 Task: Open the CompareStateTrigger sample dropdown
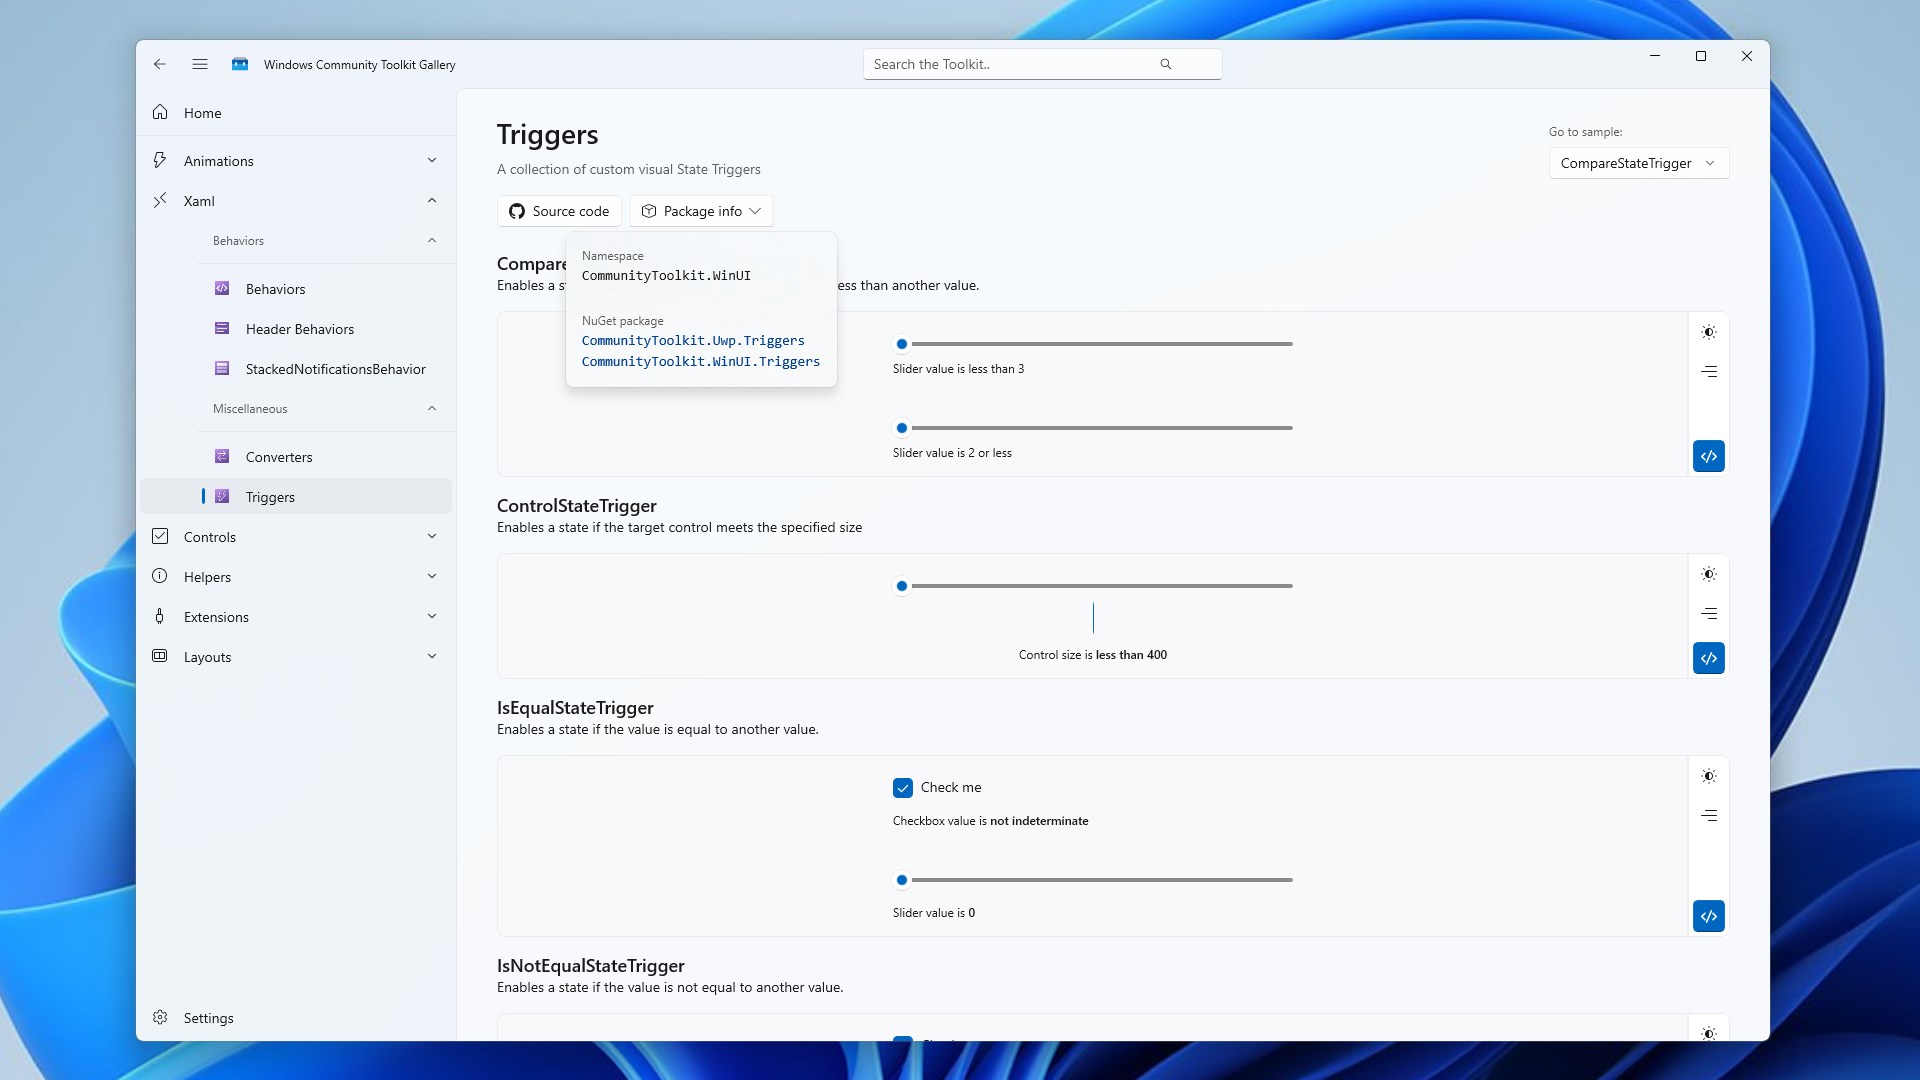pos(1638,163)
